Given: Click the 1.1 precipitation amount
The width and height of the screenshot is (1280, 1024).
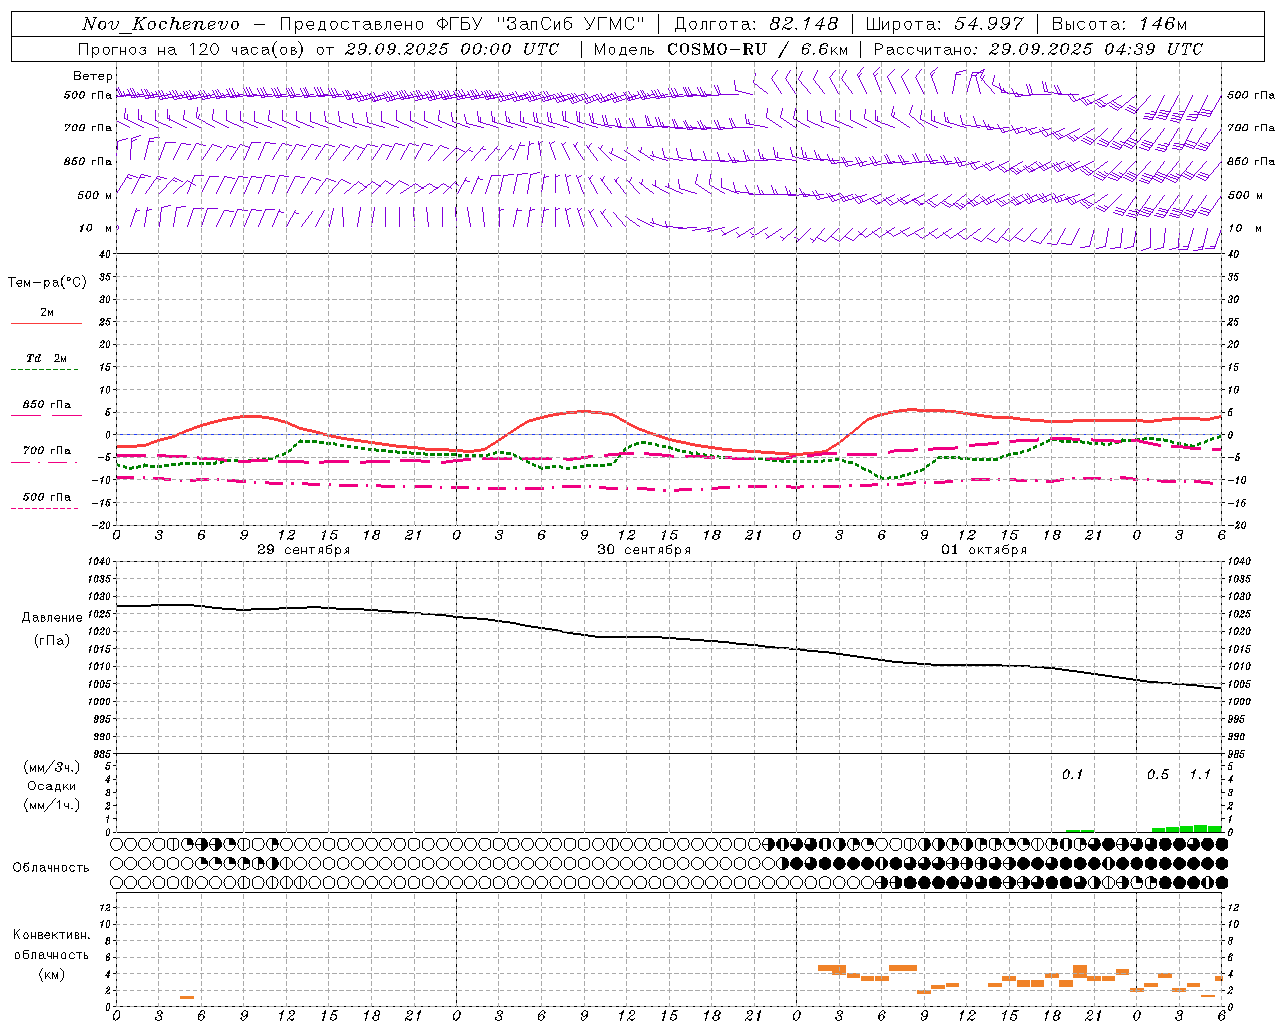Looking at the screenshot, I should [x=1200, y=775].
